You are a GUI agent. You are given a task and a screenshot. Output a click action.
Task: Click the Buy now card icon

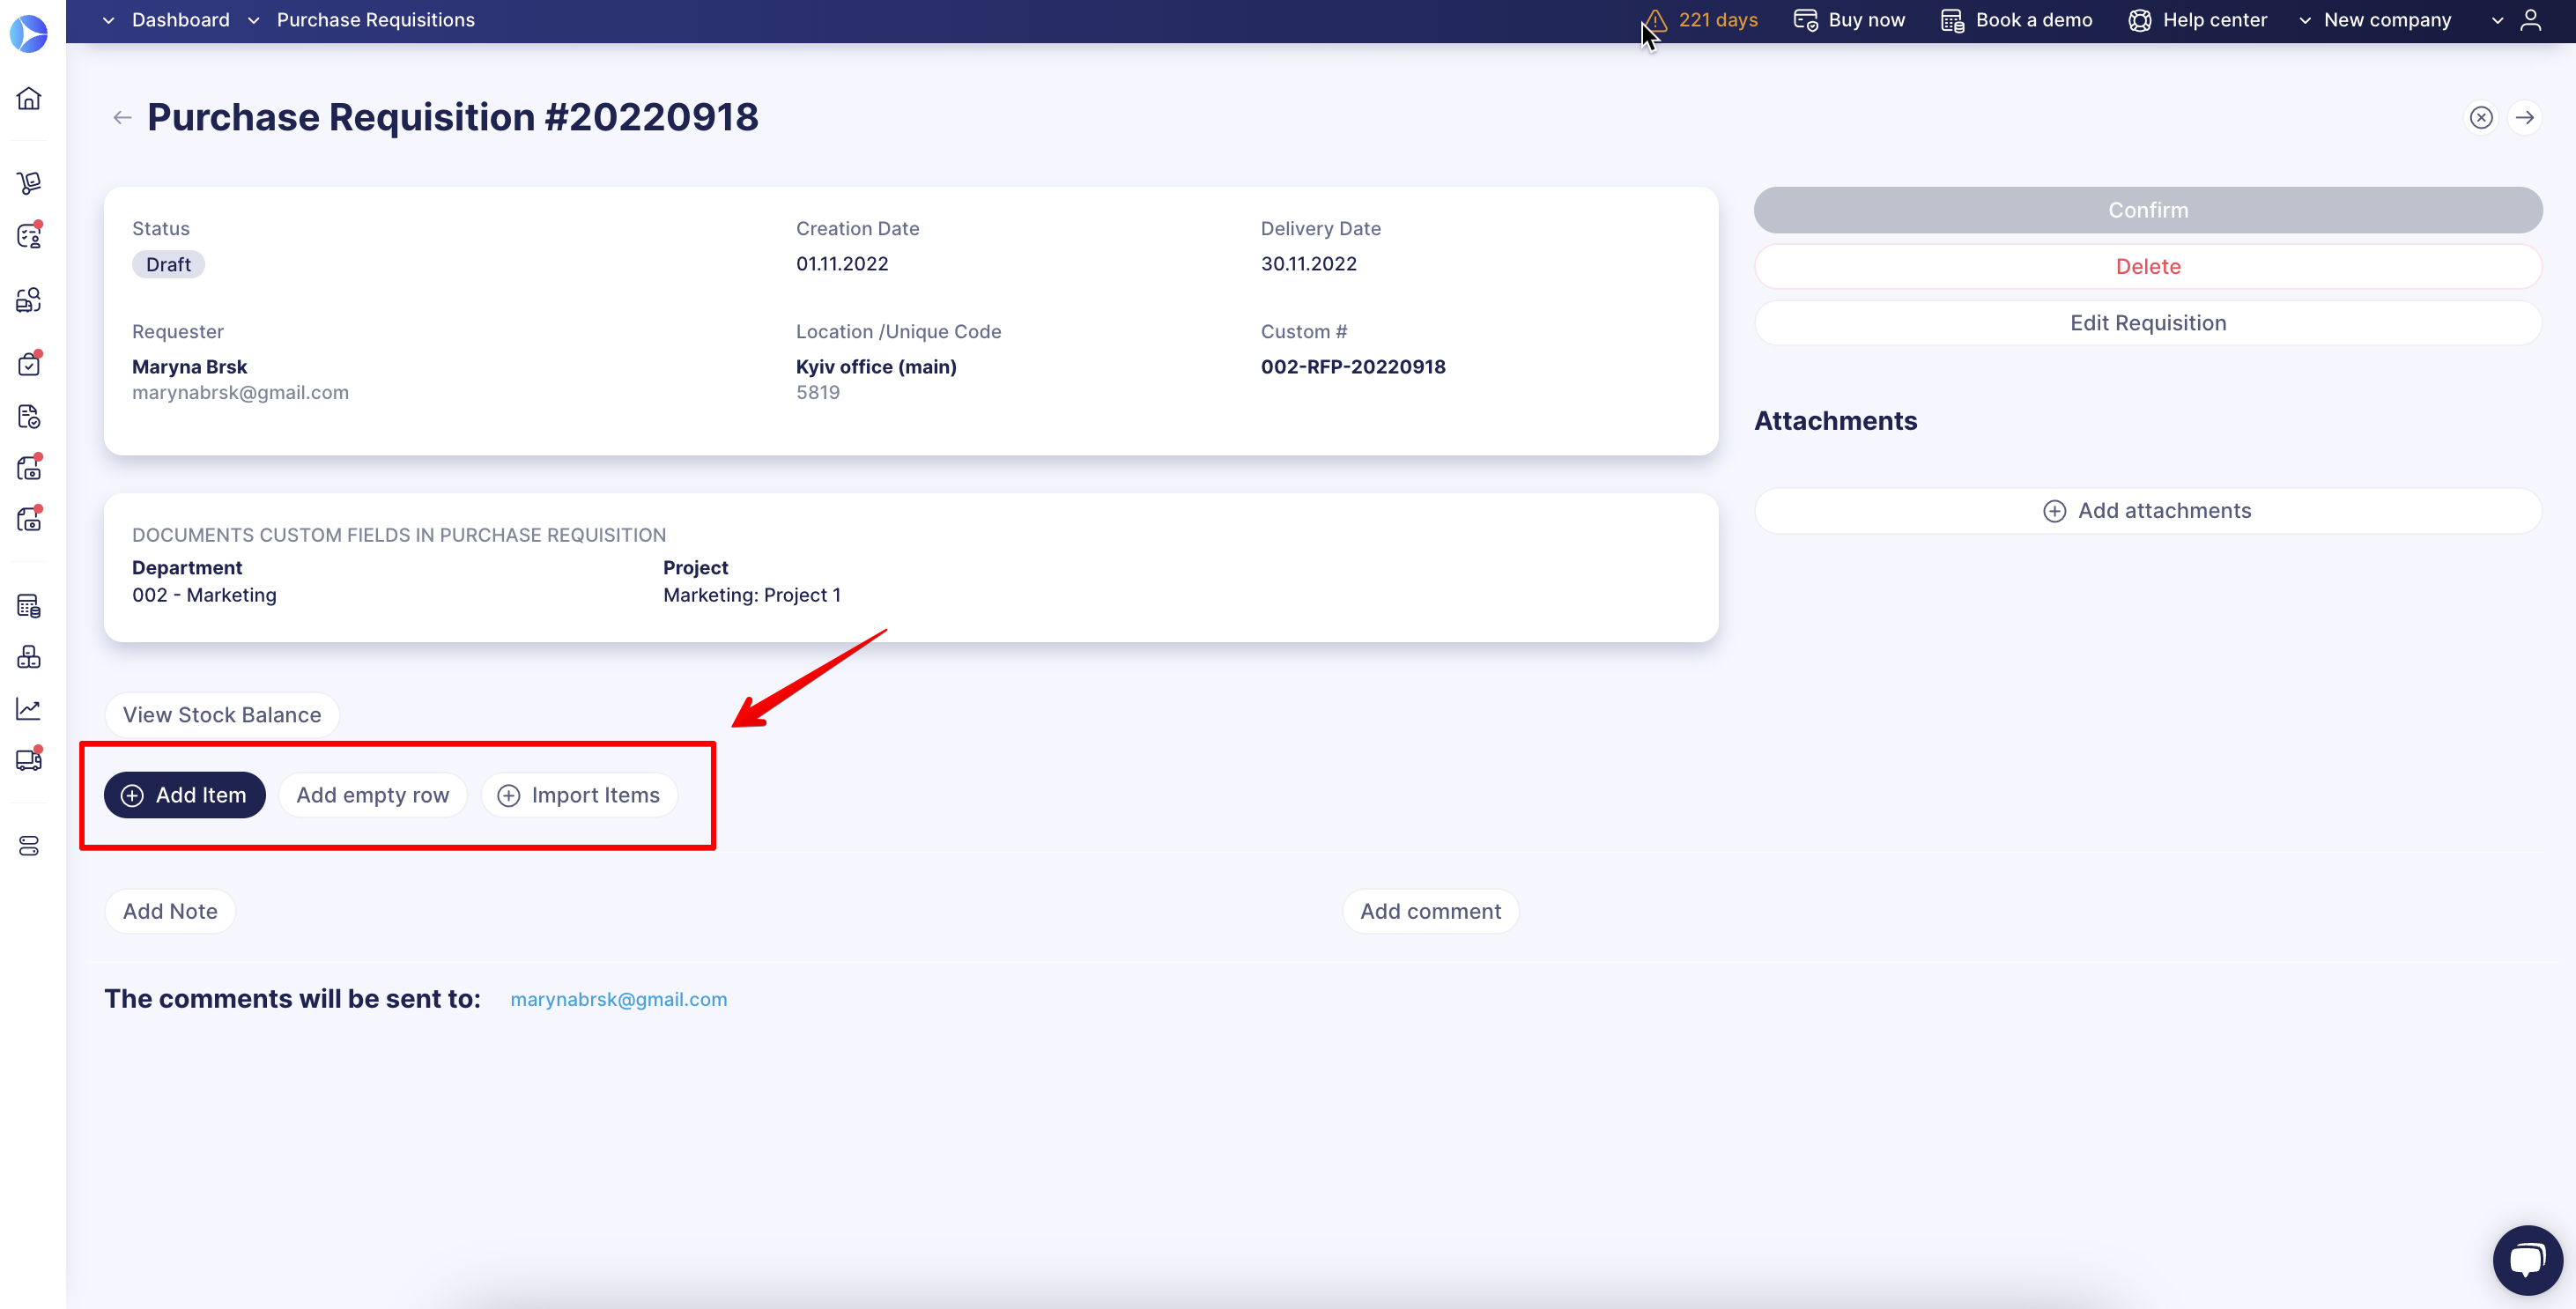pyautogui.click(x=1805, y=20)
